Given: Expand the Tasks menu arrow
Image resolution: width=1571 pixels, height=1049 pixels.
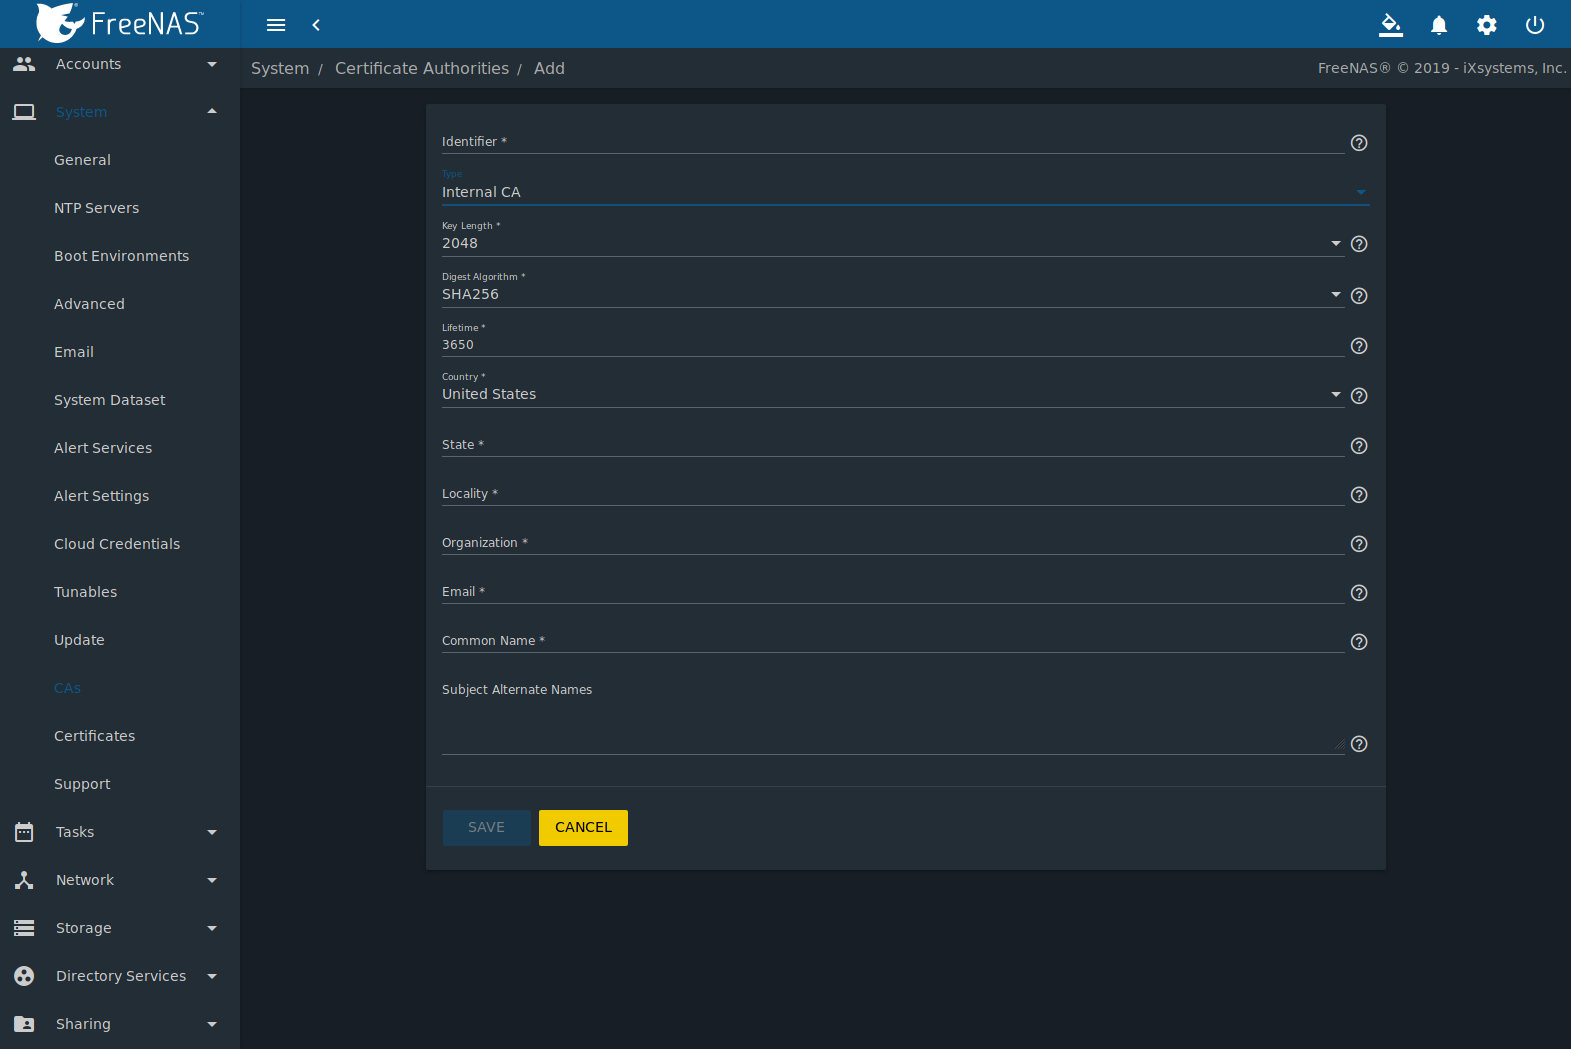Looking at the screenshot, I should point(212,832).
